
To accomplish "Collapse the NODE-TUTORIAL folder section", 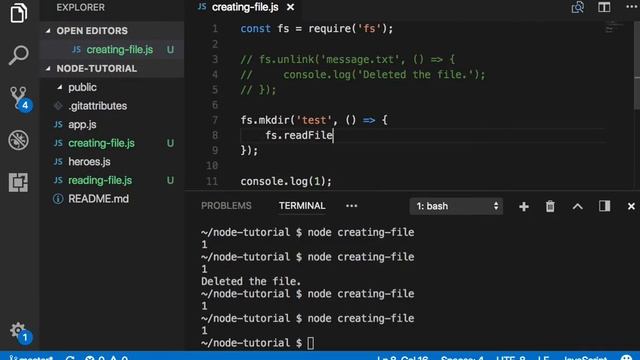I will click(96, 68).
